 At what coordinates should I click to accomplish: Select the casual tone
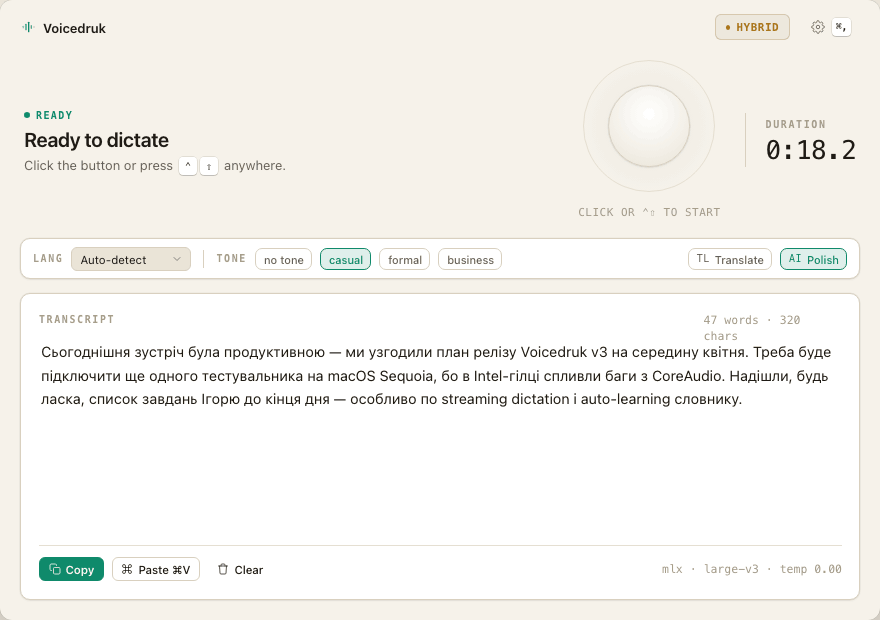click(345, 259)
